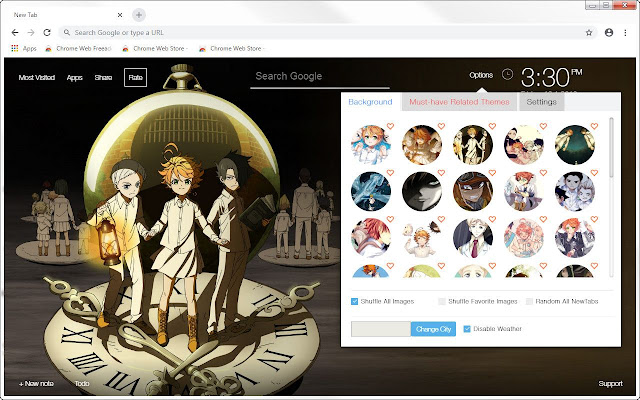The height and width of the screenshot is (400, 640).
Task: Click the heart on the fourth second-row thumbnail
Action: 543,173
